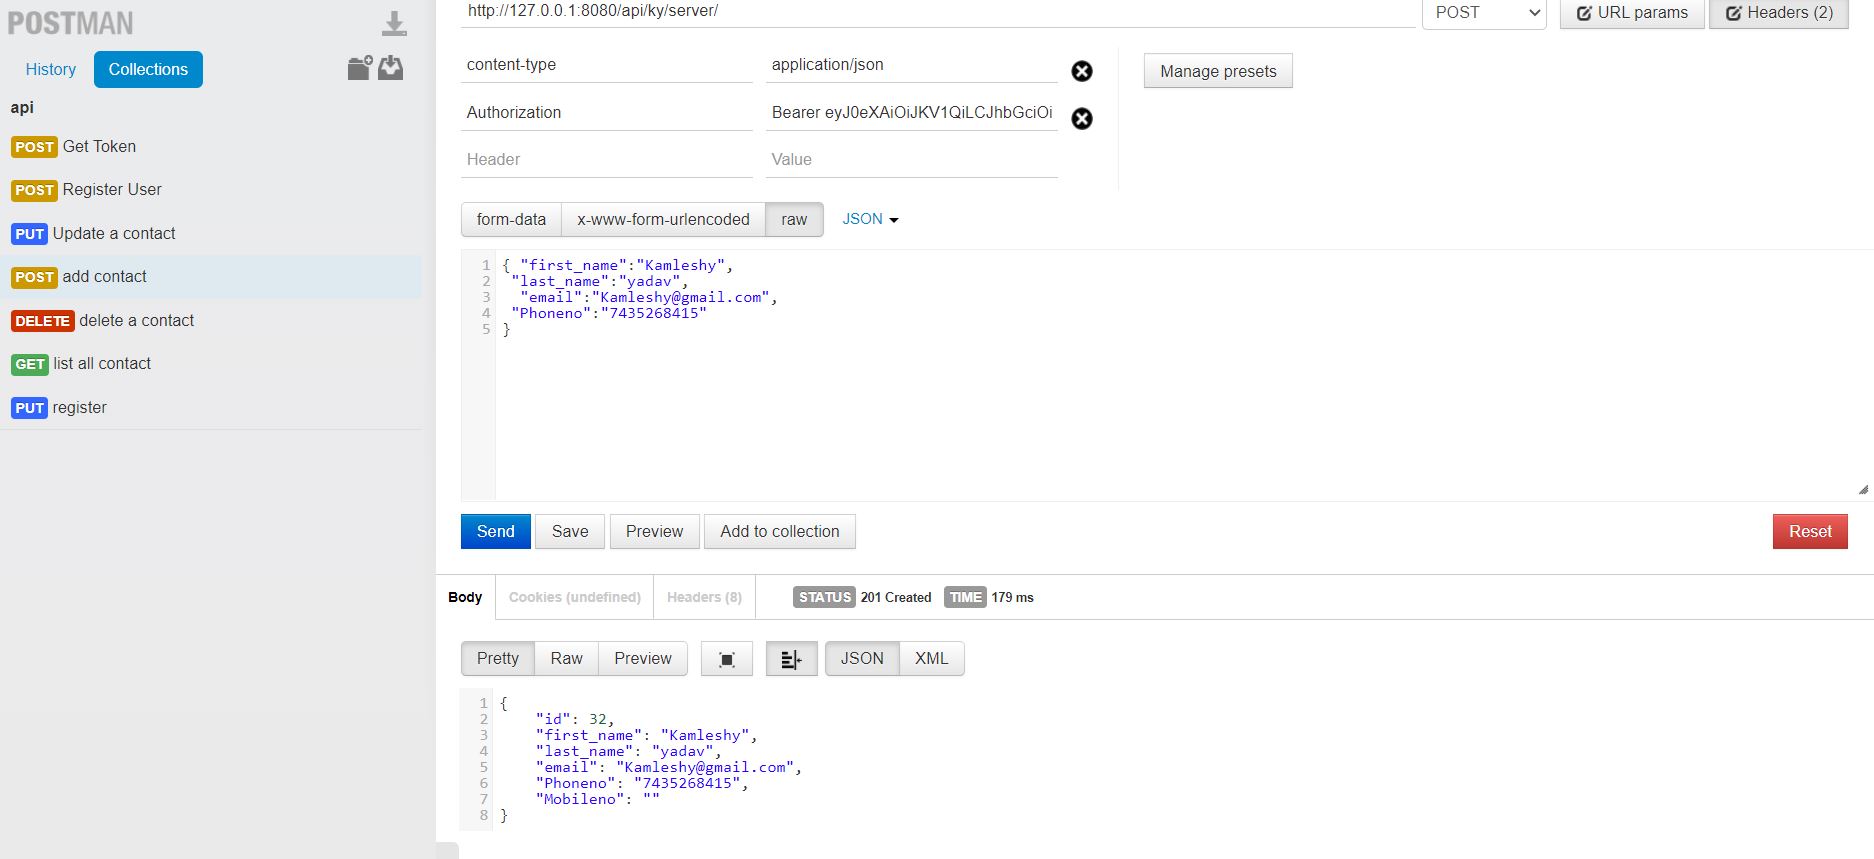Open the Register User request
This screenshot has width=1874, height=859.
point(211,190)
